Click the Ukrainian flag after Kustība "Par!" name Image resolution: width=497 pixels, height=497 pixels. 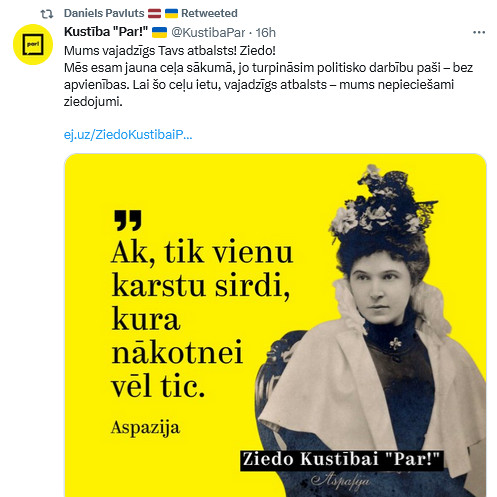coord(159,32)
